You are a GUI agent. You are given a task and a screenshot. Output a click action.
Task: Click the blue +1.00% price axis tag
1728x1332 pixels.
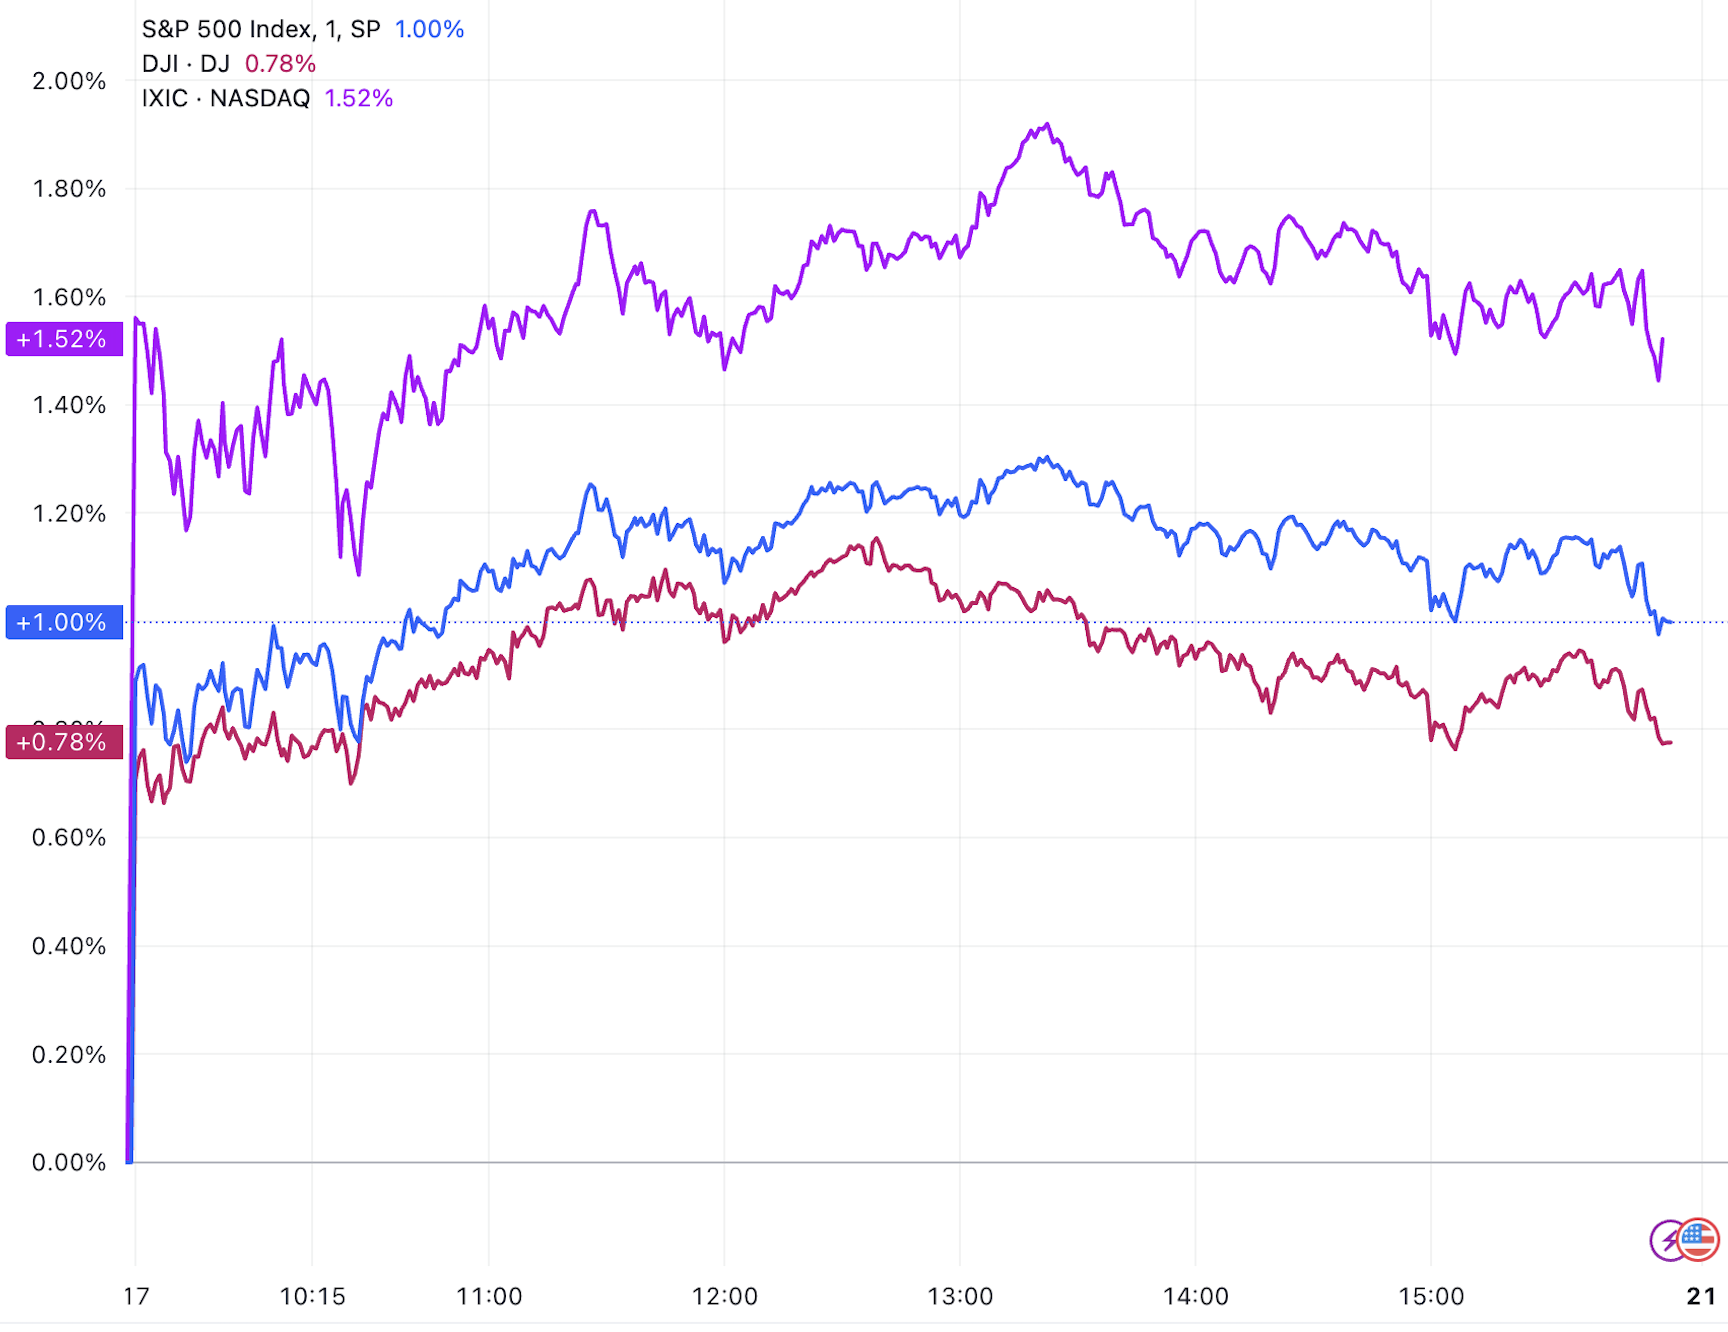(63, 622)
